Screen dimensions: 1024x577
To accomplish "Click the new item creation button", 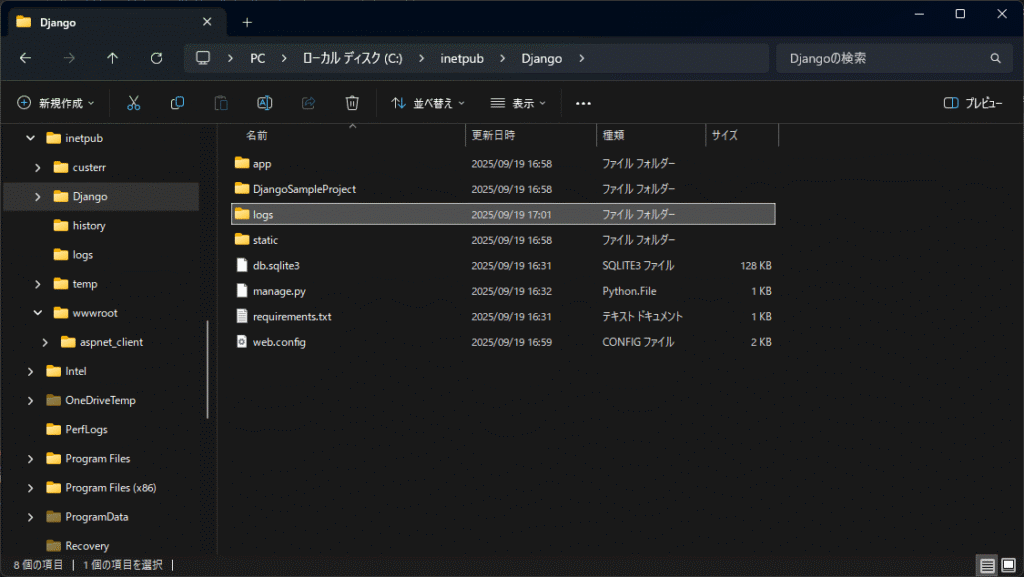I will coord(56,103).
